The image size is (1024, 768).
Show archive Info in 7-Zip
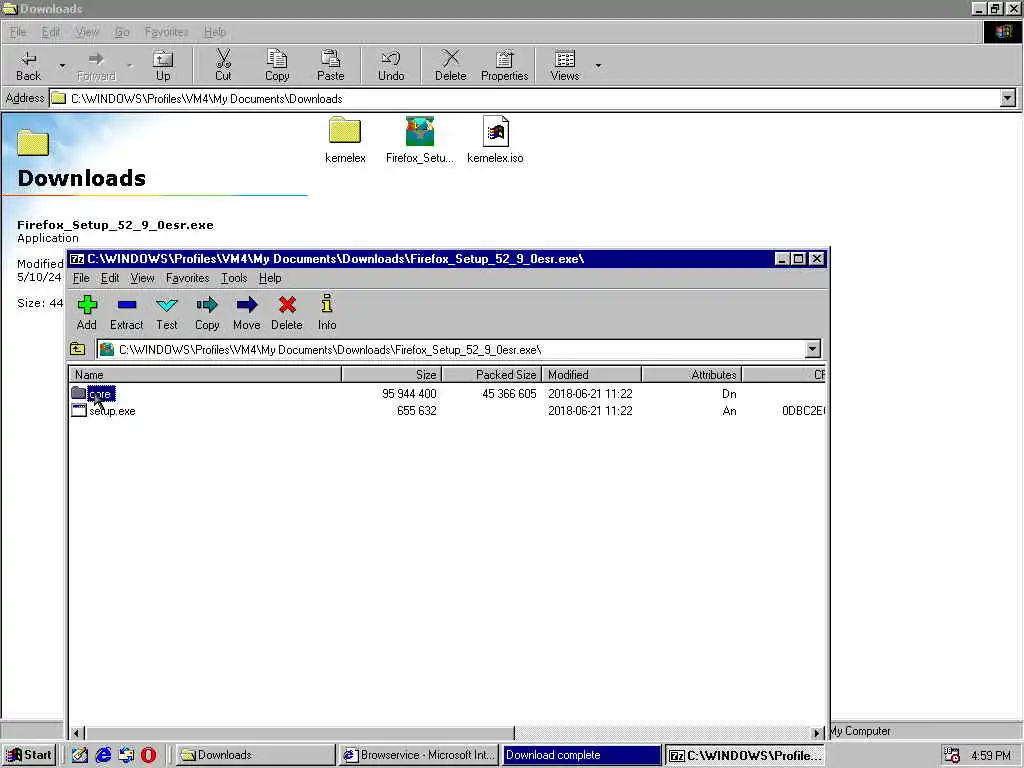327,313
